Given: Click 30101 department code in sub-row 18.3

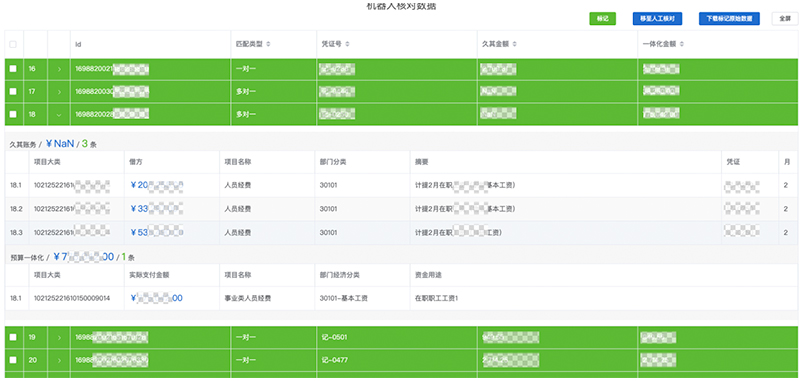Looking at the screenshot, I should coord(328,233).
